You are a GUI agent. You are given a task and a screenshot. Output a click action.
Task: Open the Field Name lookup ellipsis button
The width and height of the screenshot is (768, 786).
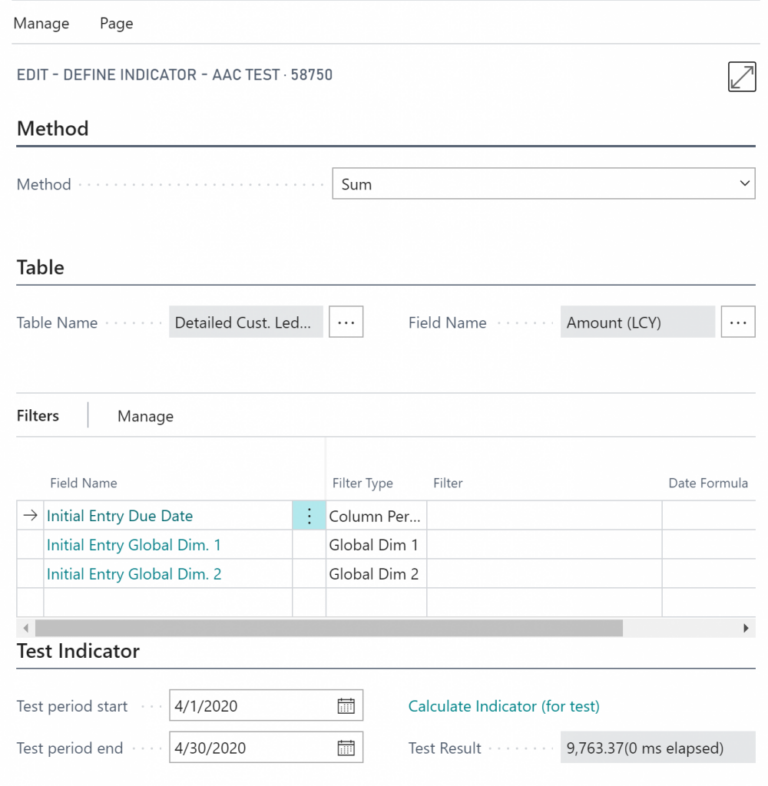(x=738, y=322)
